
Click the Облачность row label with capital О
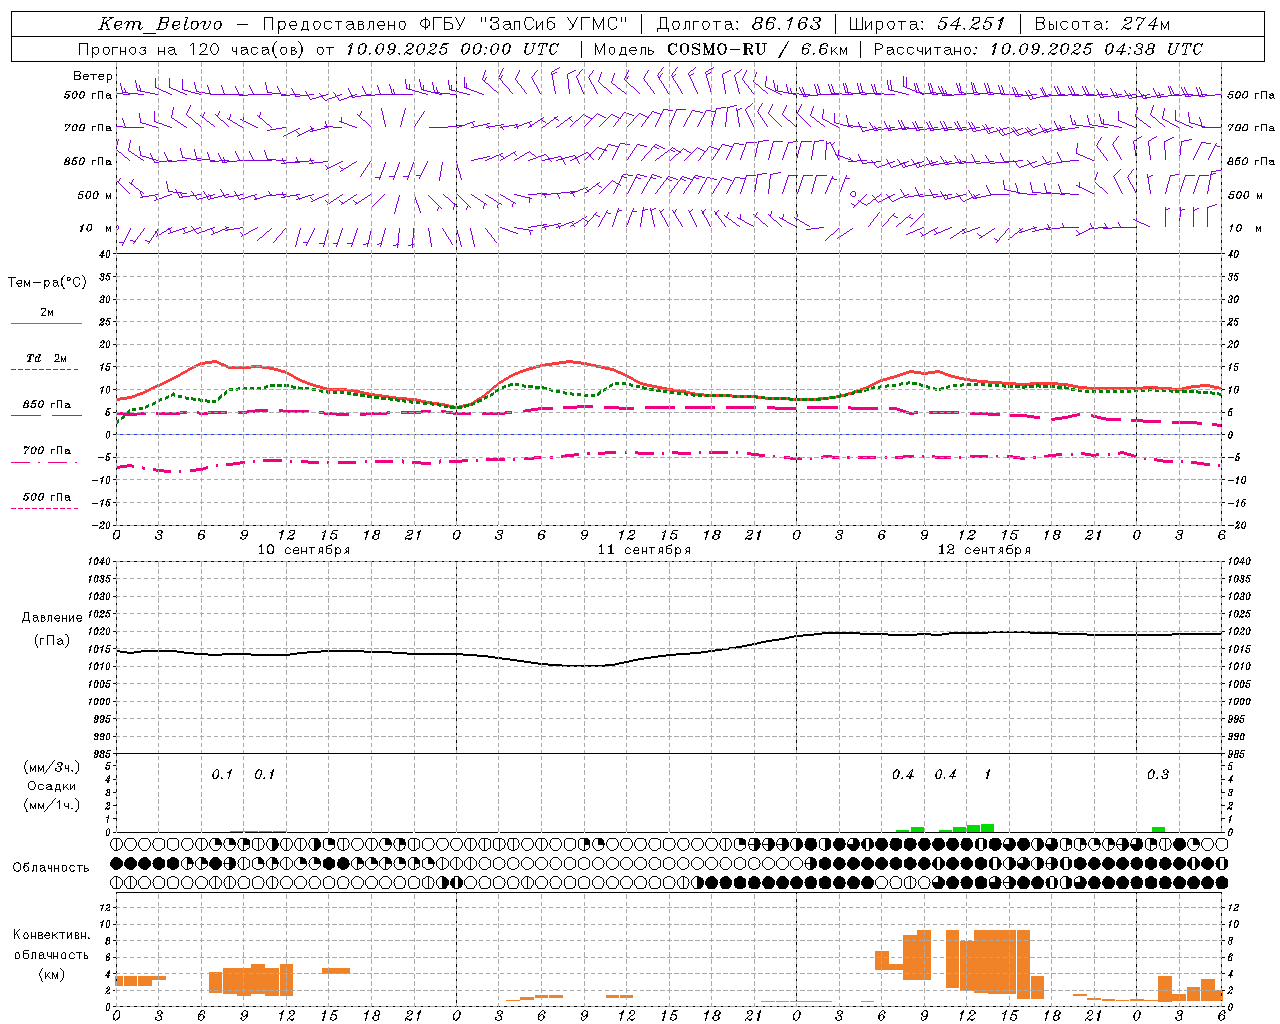(x=51, y=868)
